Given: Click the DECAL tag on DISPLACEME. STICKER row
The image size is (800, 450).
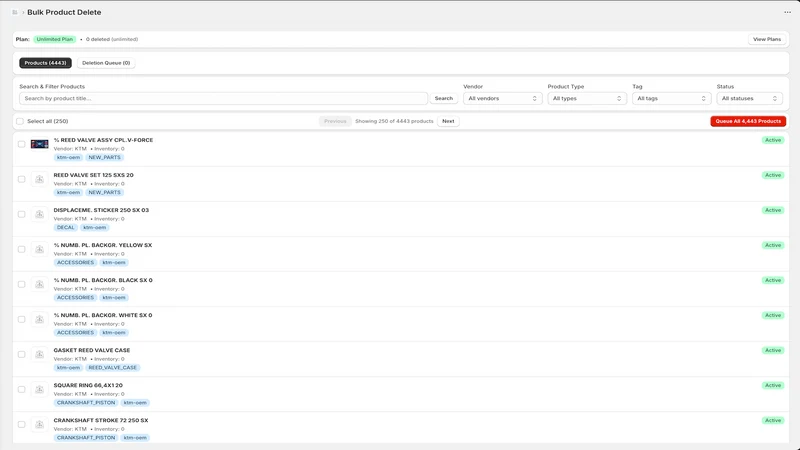Looking at the screenshot, I should [x=65, y=228].
